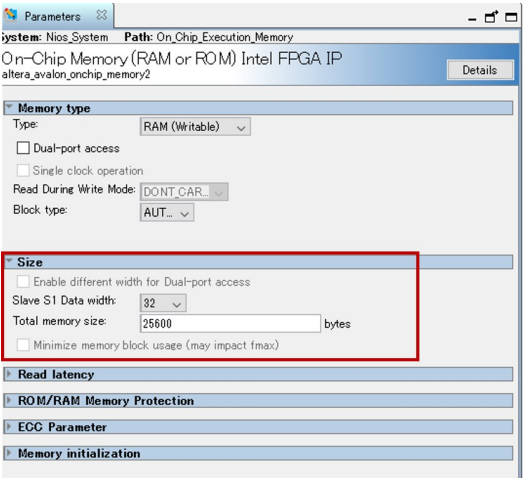Open Read During Write Mode dropdown
This screenshot has height=480, width=523.
[184, 192]
